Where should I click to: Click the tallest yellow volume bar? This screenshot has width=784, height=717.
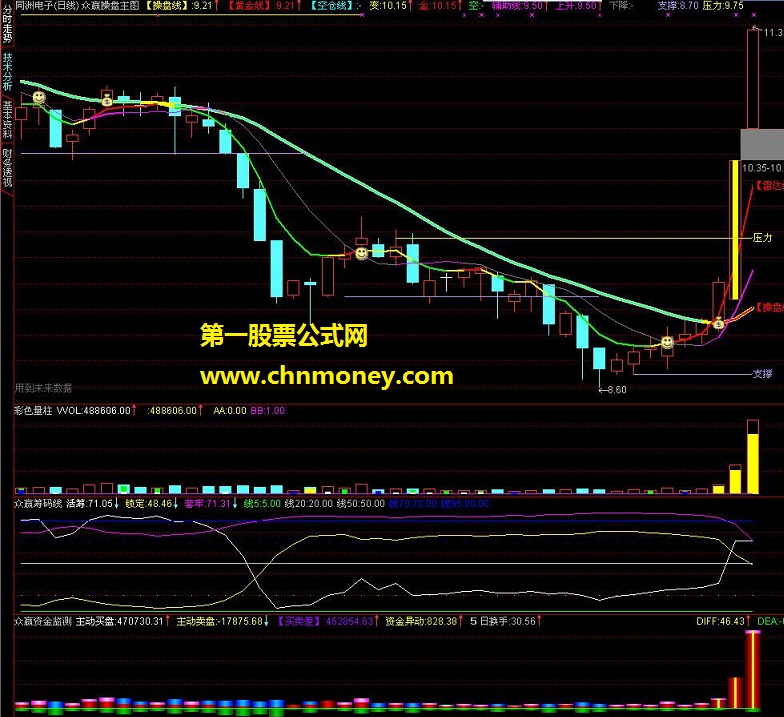[752, 463]
